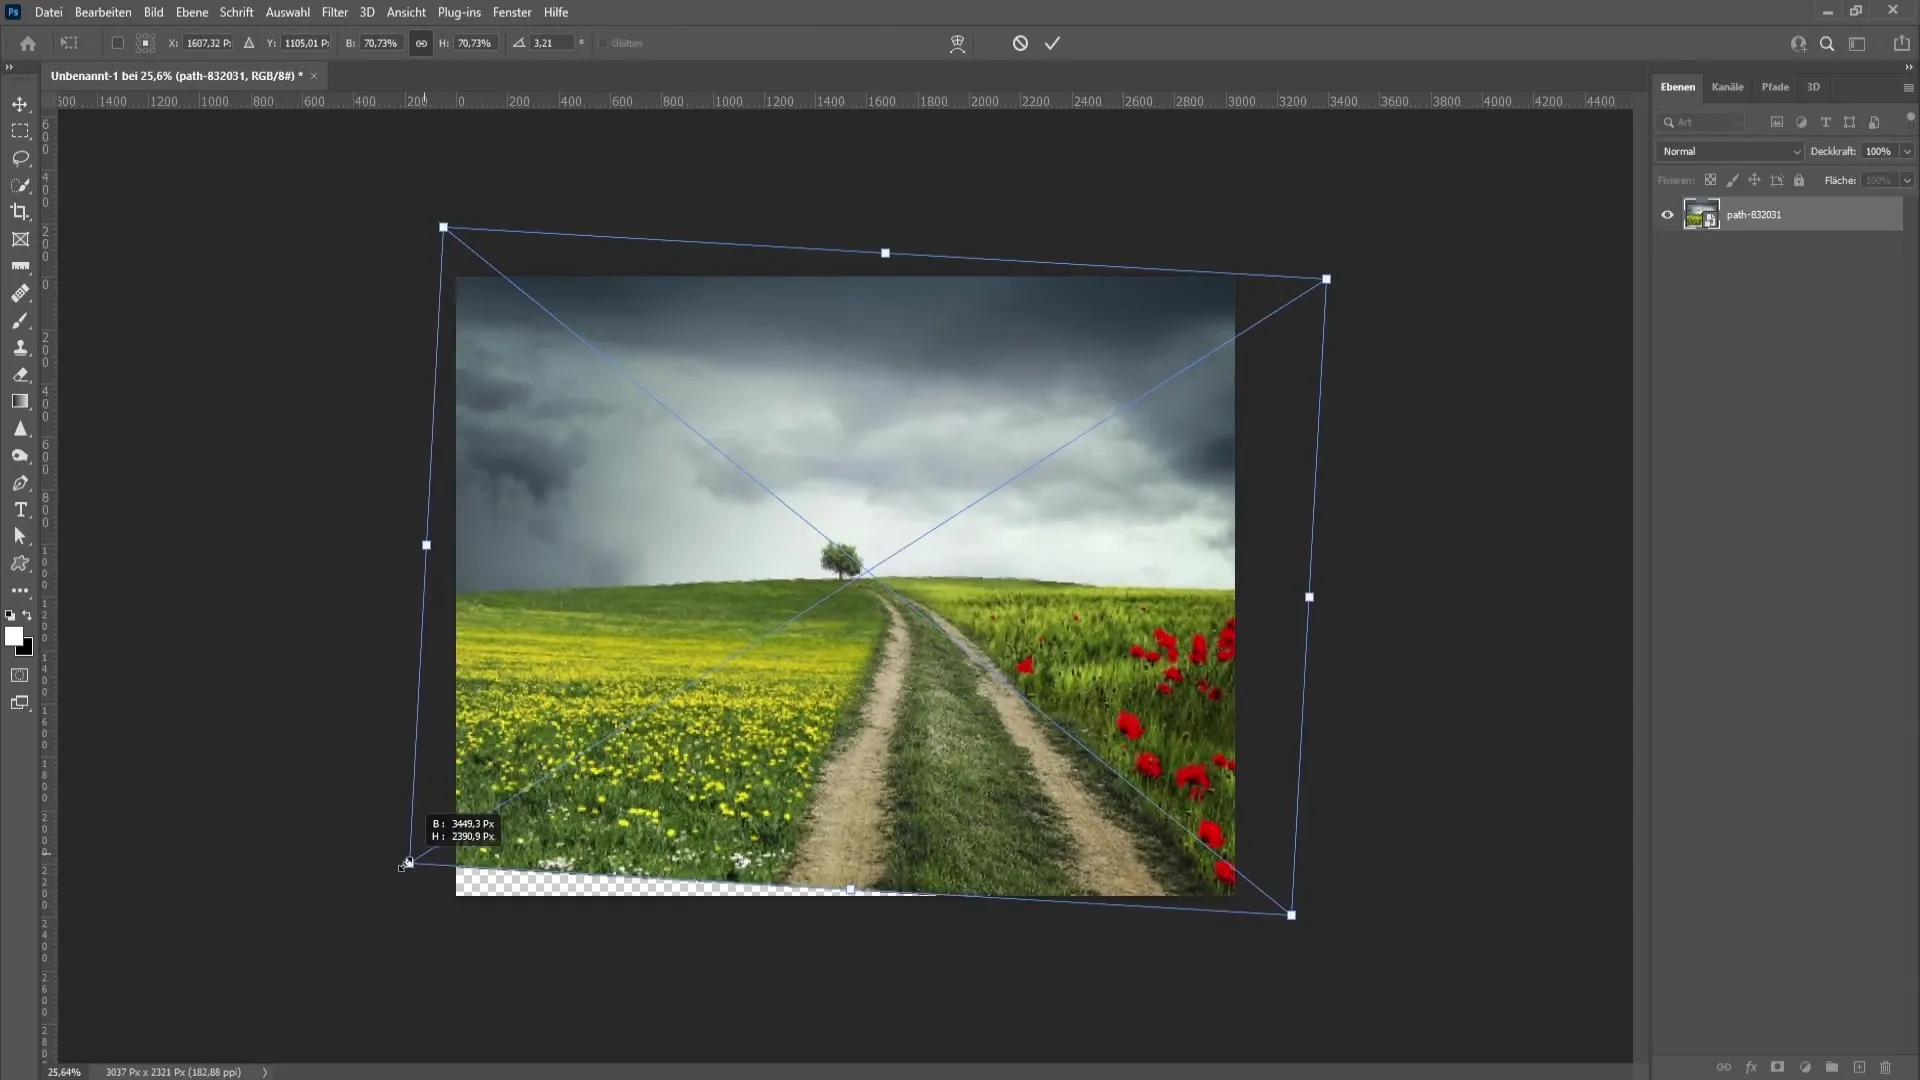Image resolution: width=1920 pixels, height=1080 pixels.
Task: Select the Move tool in toolbar
Action: [x=20, y=103]
